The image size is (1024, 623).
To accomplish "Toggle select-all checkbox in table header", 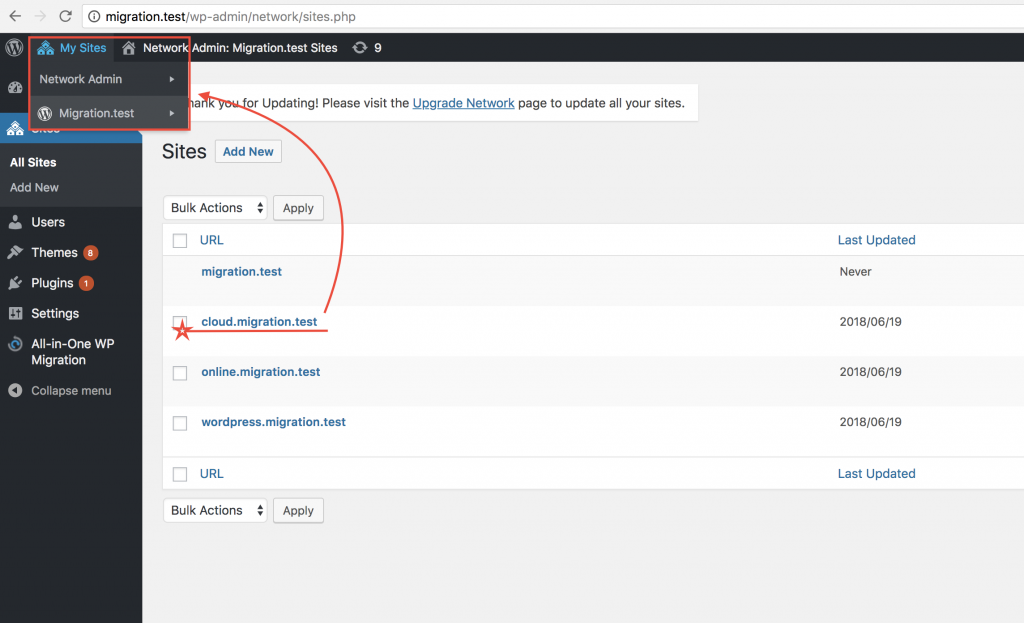I will point(180,240).
